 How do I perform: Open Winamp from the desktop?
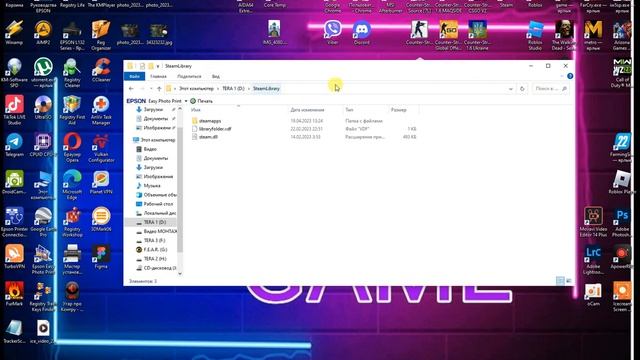tap(14, 33)
